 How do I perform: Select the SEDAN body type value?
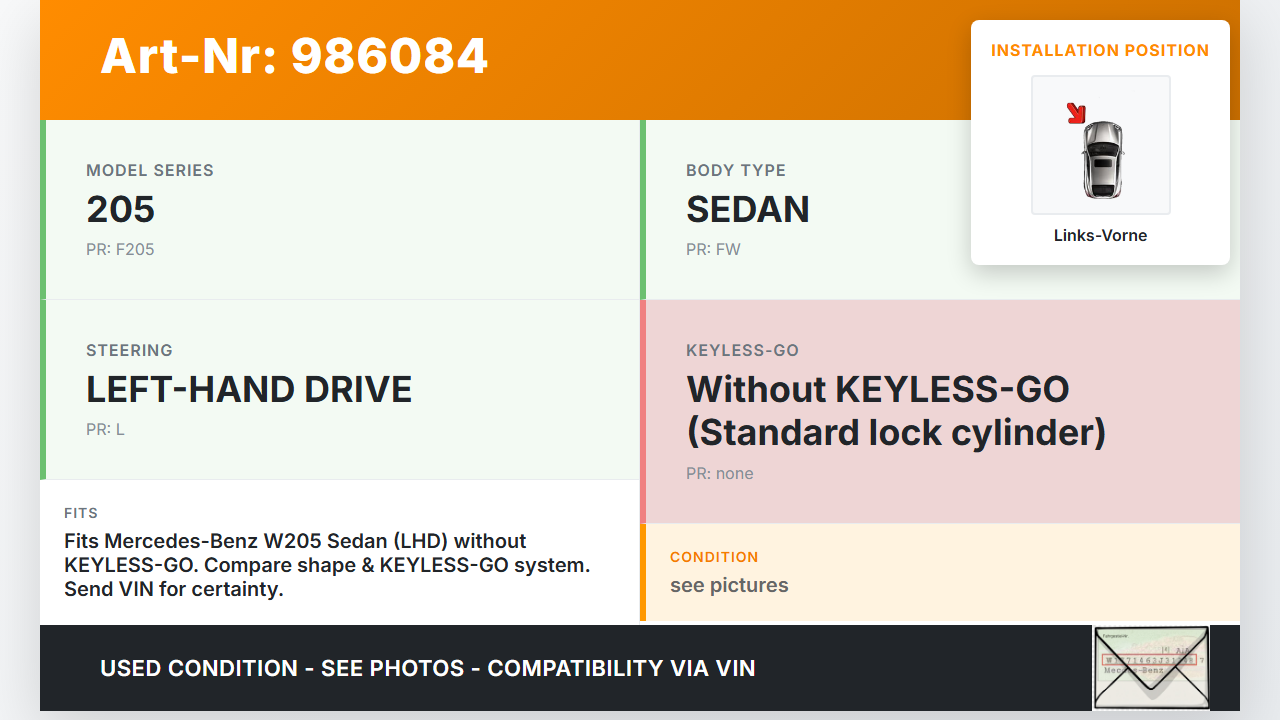(x=748, y=209)
